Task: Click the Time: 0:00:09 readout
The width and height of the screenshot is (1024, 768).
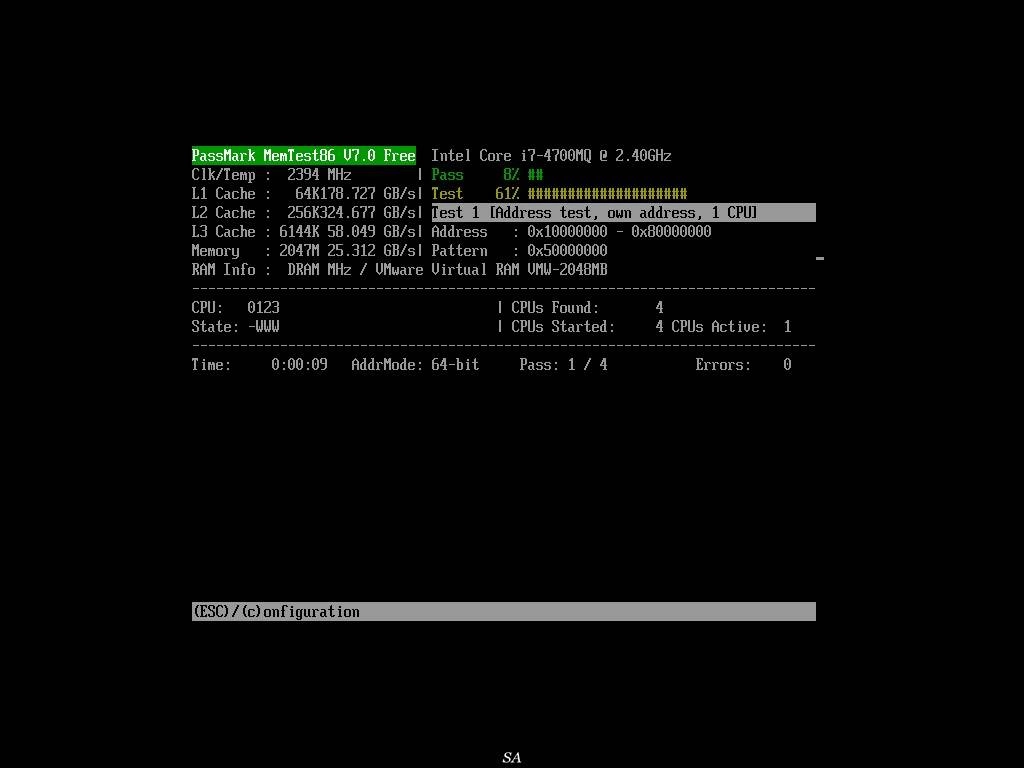Action: 260,364
